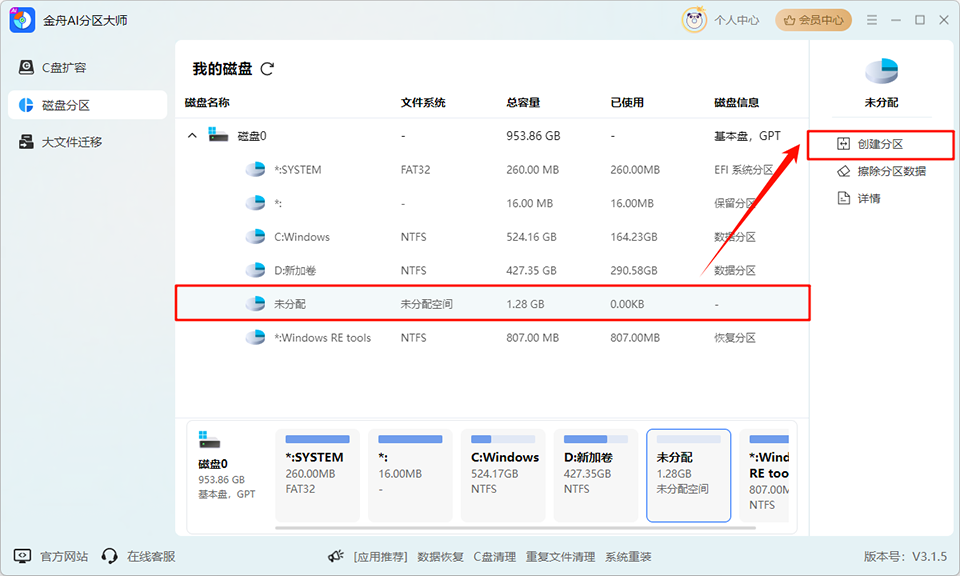Visit the 官方网站 official site

[47, 557]
